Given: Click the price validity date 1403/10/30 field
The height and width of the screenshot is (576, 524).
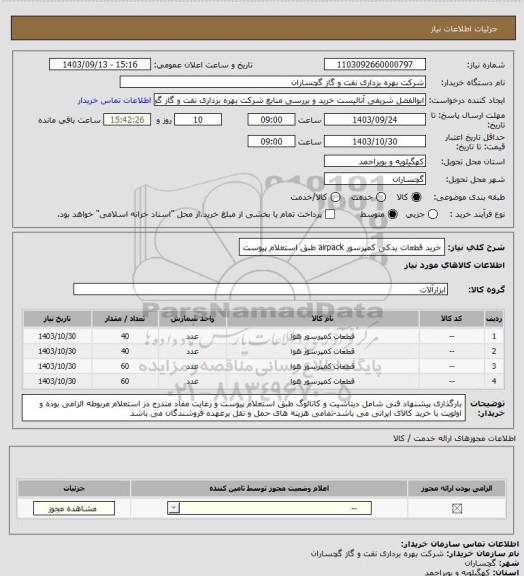Looking at the screenshot, I should (375, 141).
